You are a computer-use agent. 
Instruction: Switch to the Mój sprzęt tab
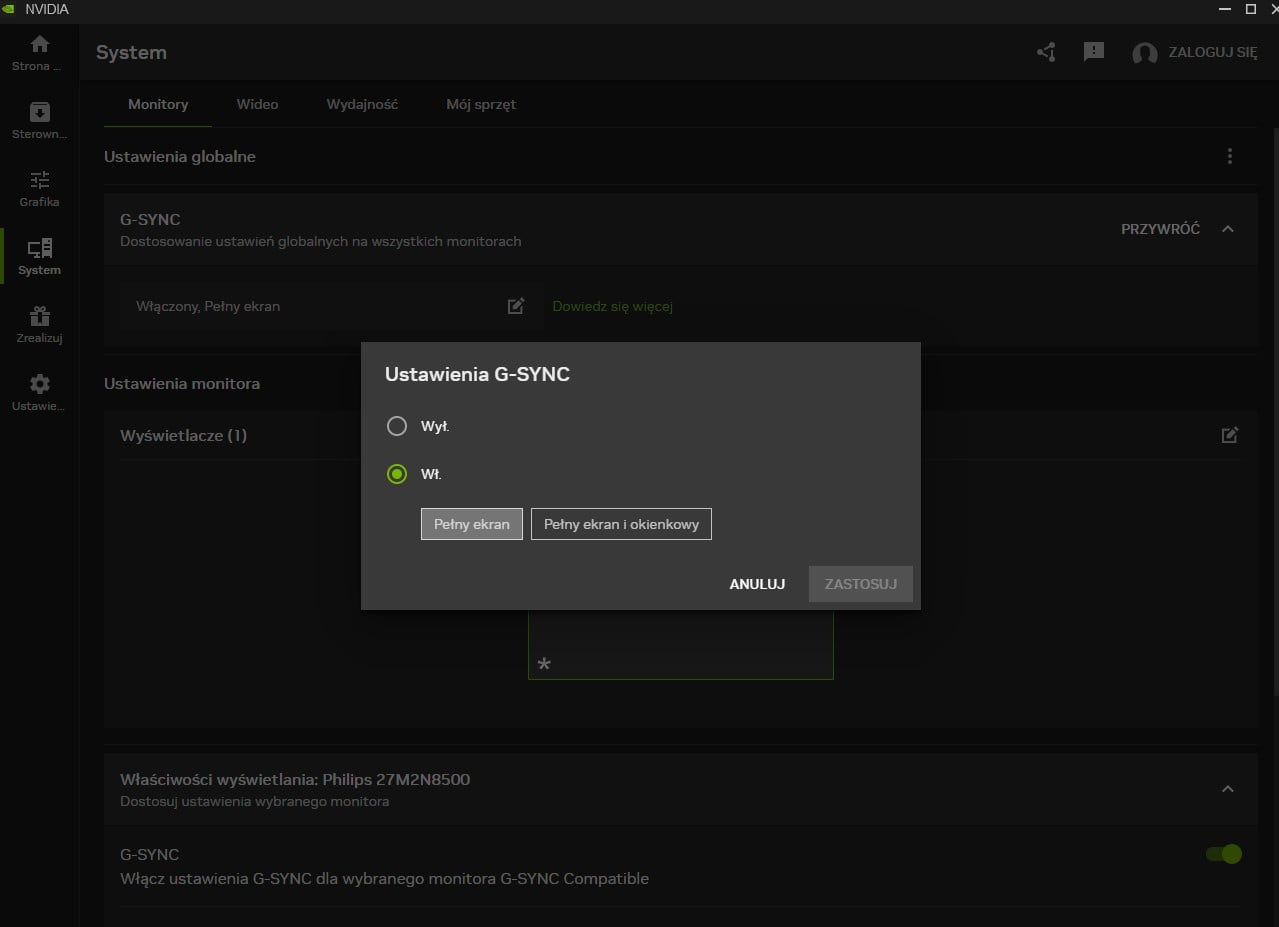pyautogui.click(x=481, y=104)
